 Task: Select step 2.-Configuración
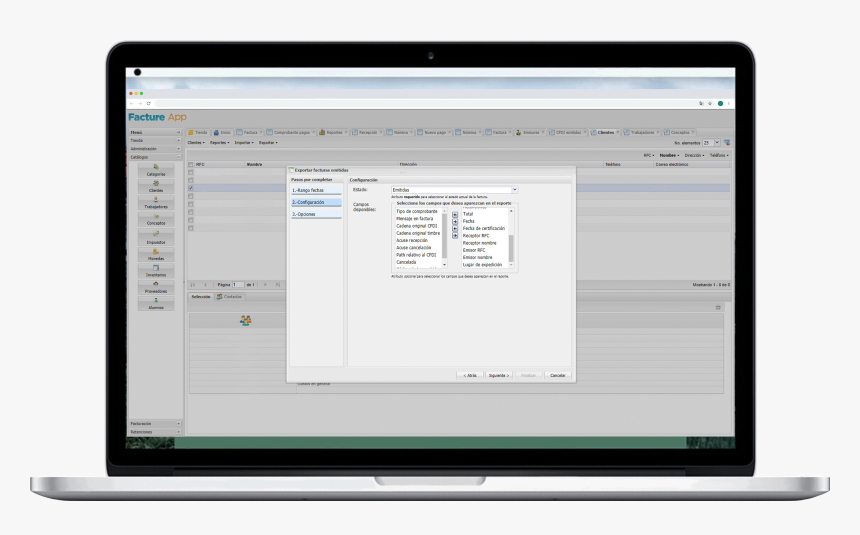(x=316, y=202)
